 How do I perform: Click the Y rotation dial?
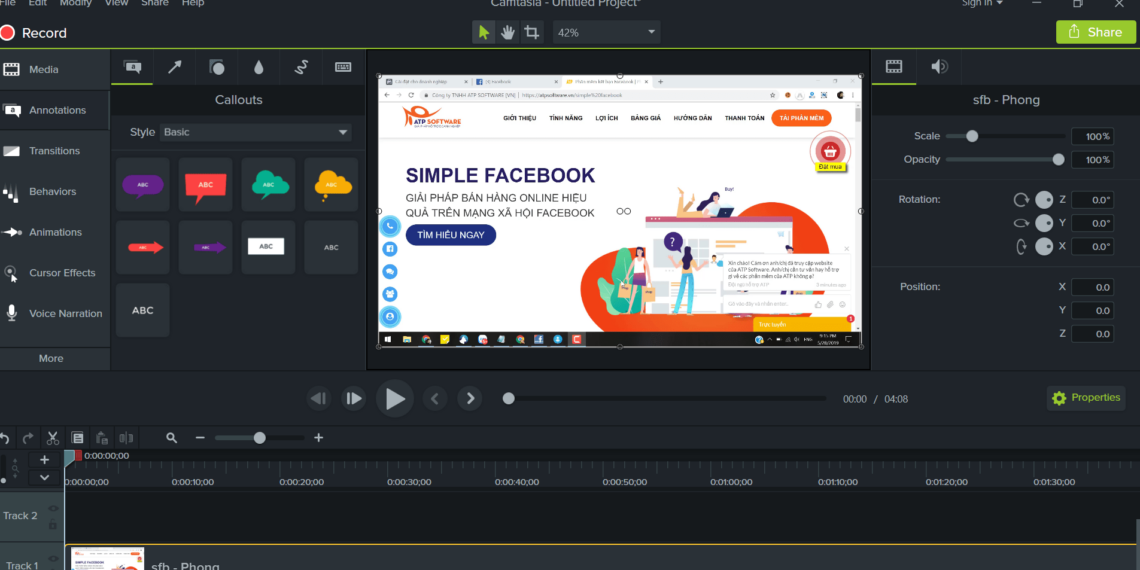[x=1044, y=222]
